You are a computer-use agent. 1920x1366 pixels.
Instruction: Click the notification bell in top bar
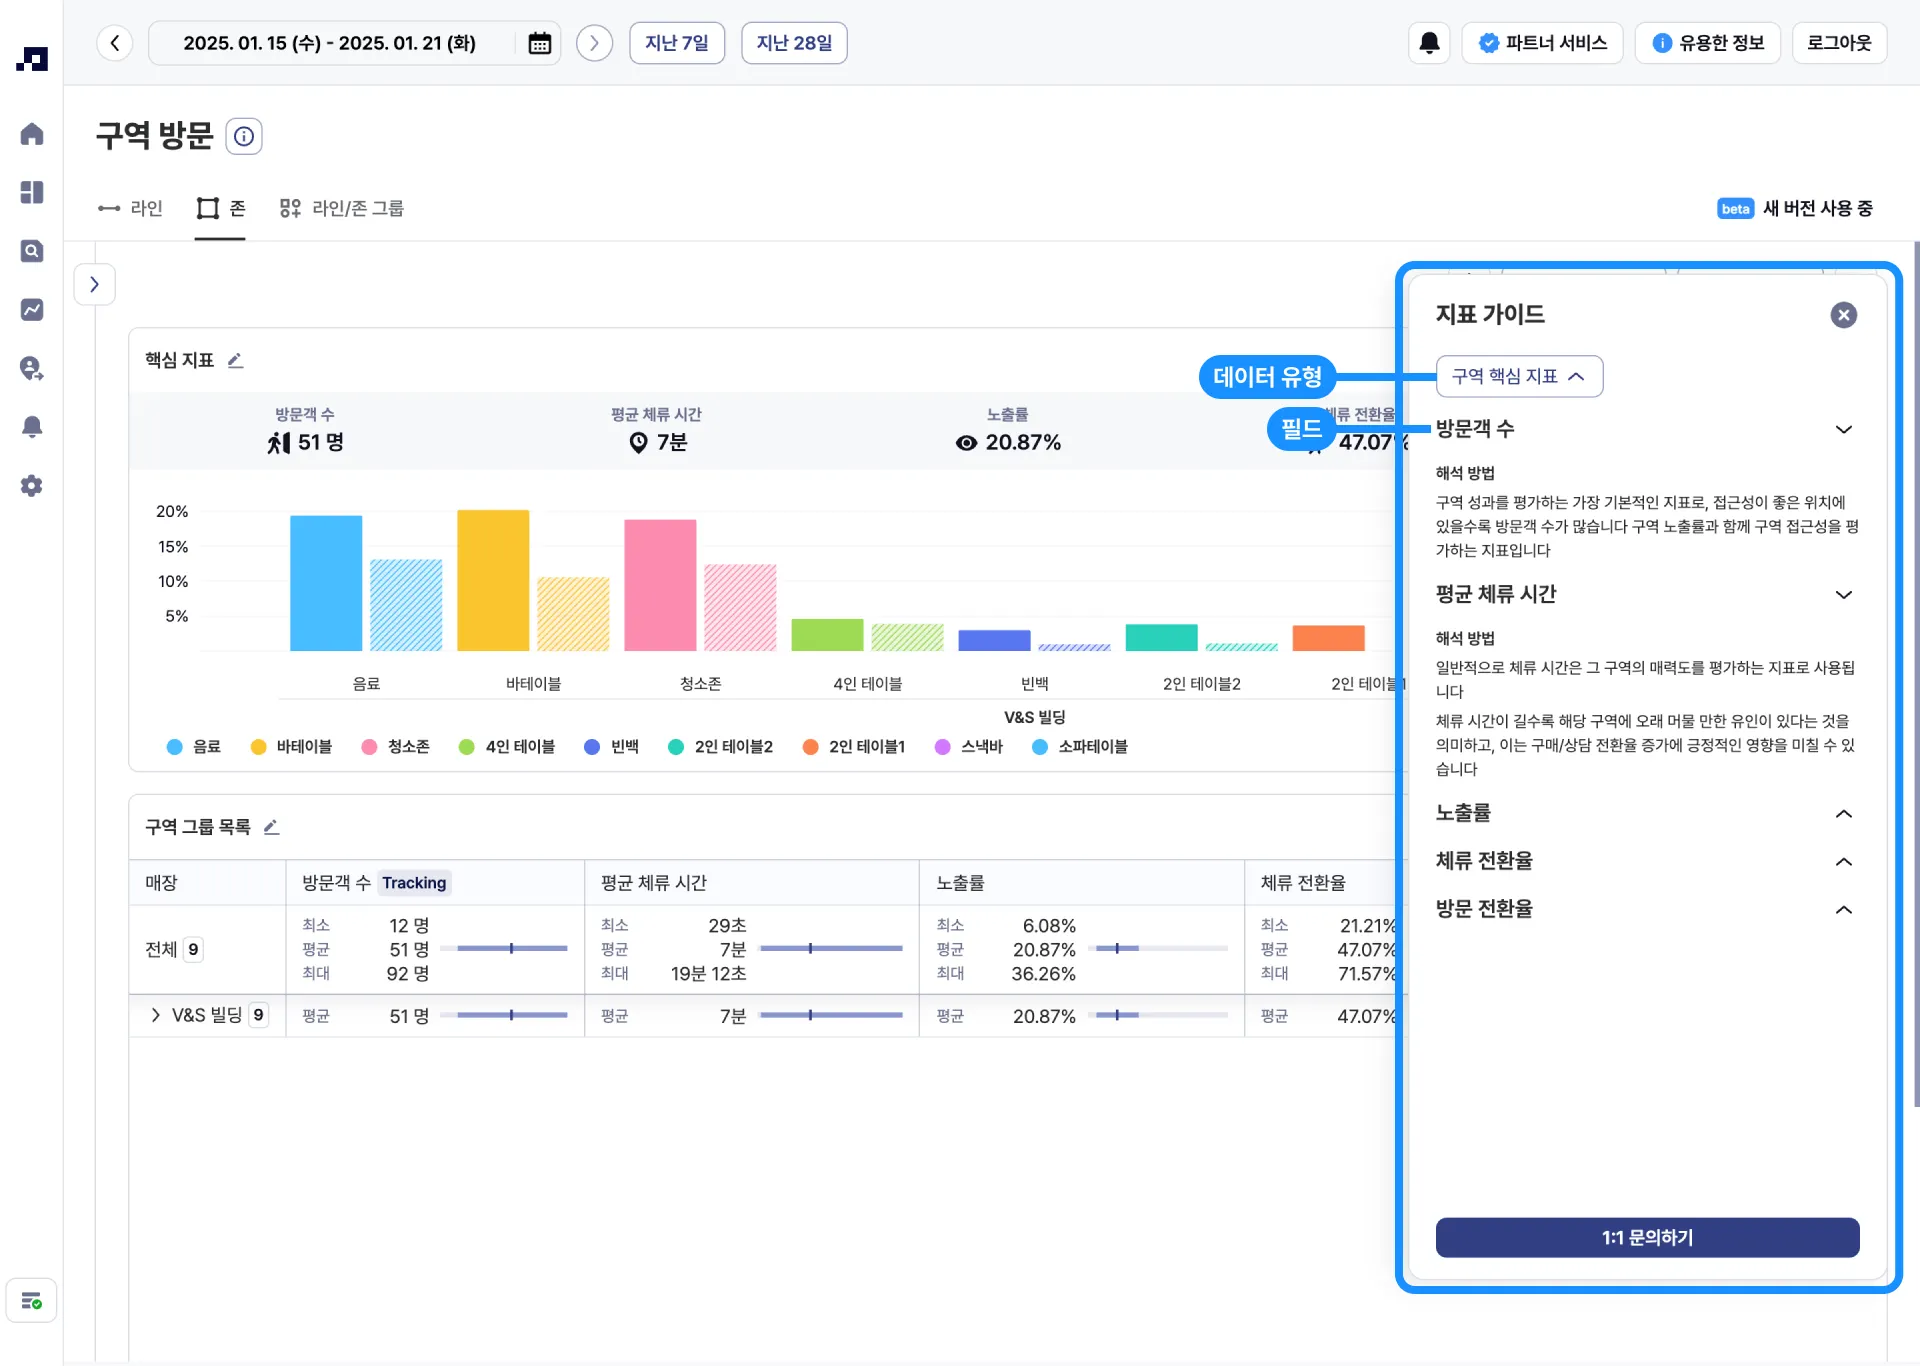(x=1429, y=43)
